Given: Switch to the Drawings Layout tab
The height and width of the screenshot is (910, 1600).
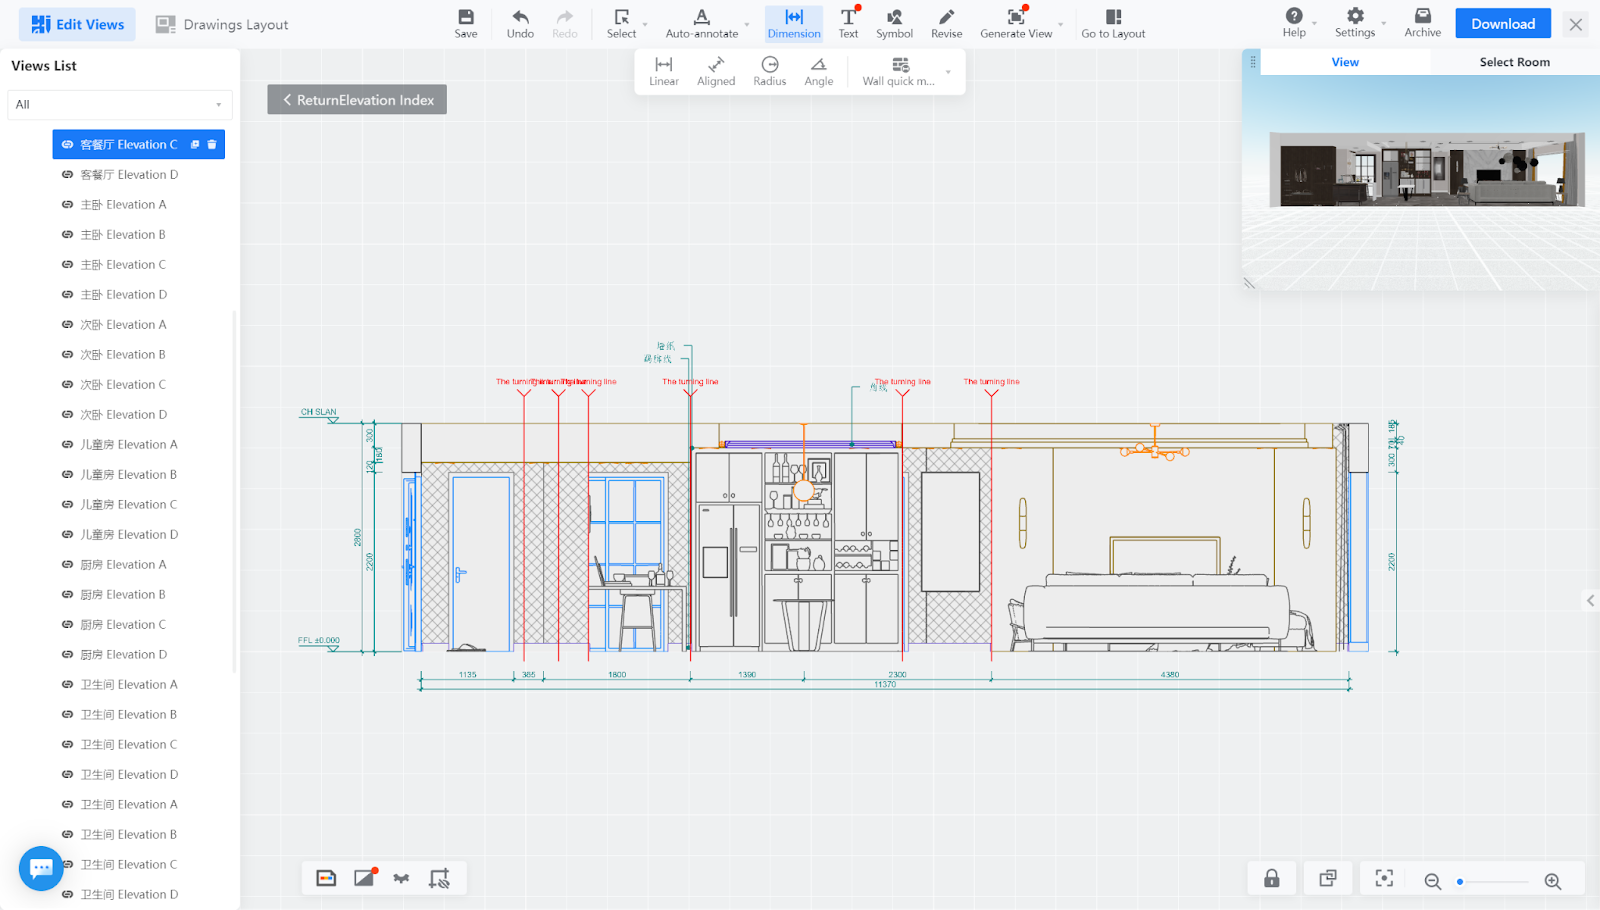Looking at the screenshot, I should click(222, 24).
